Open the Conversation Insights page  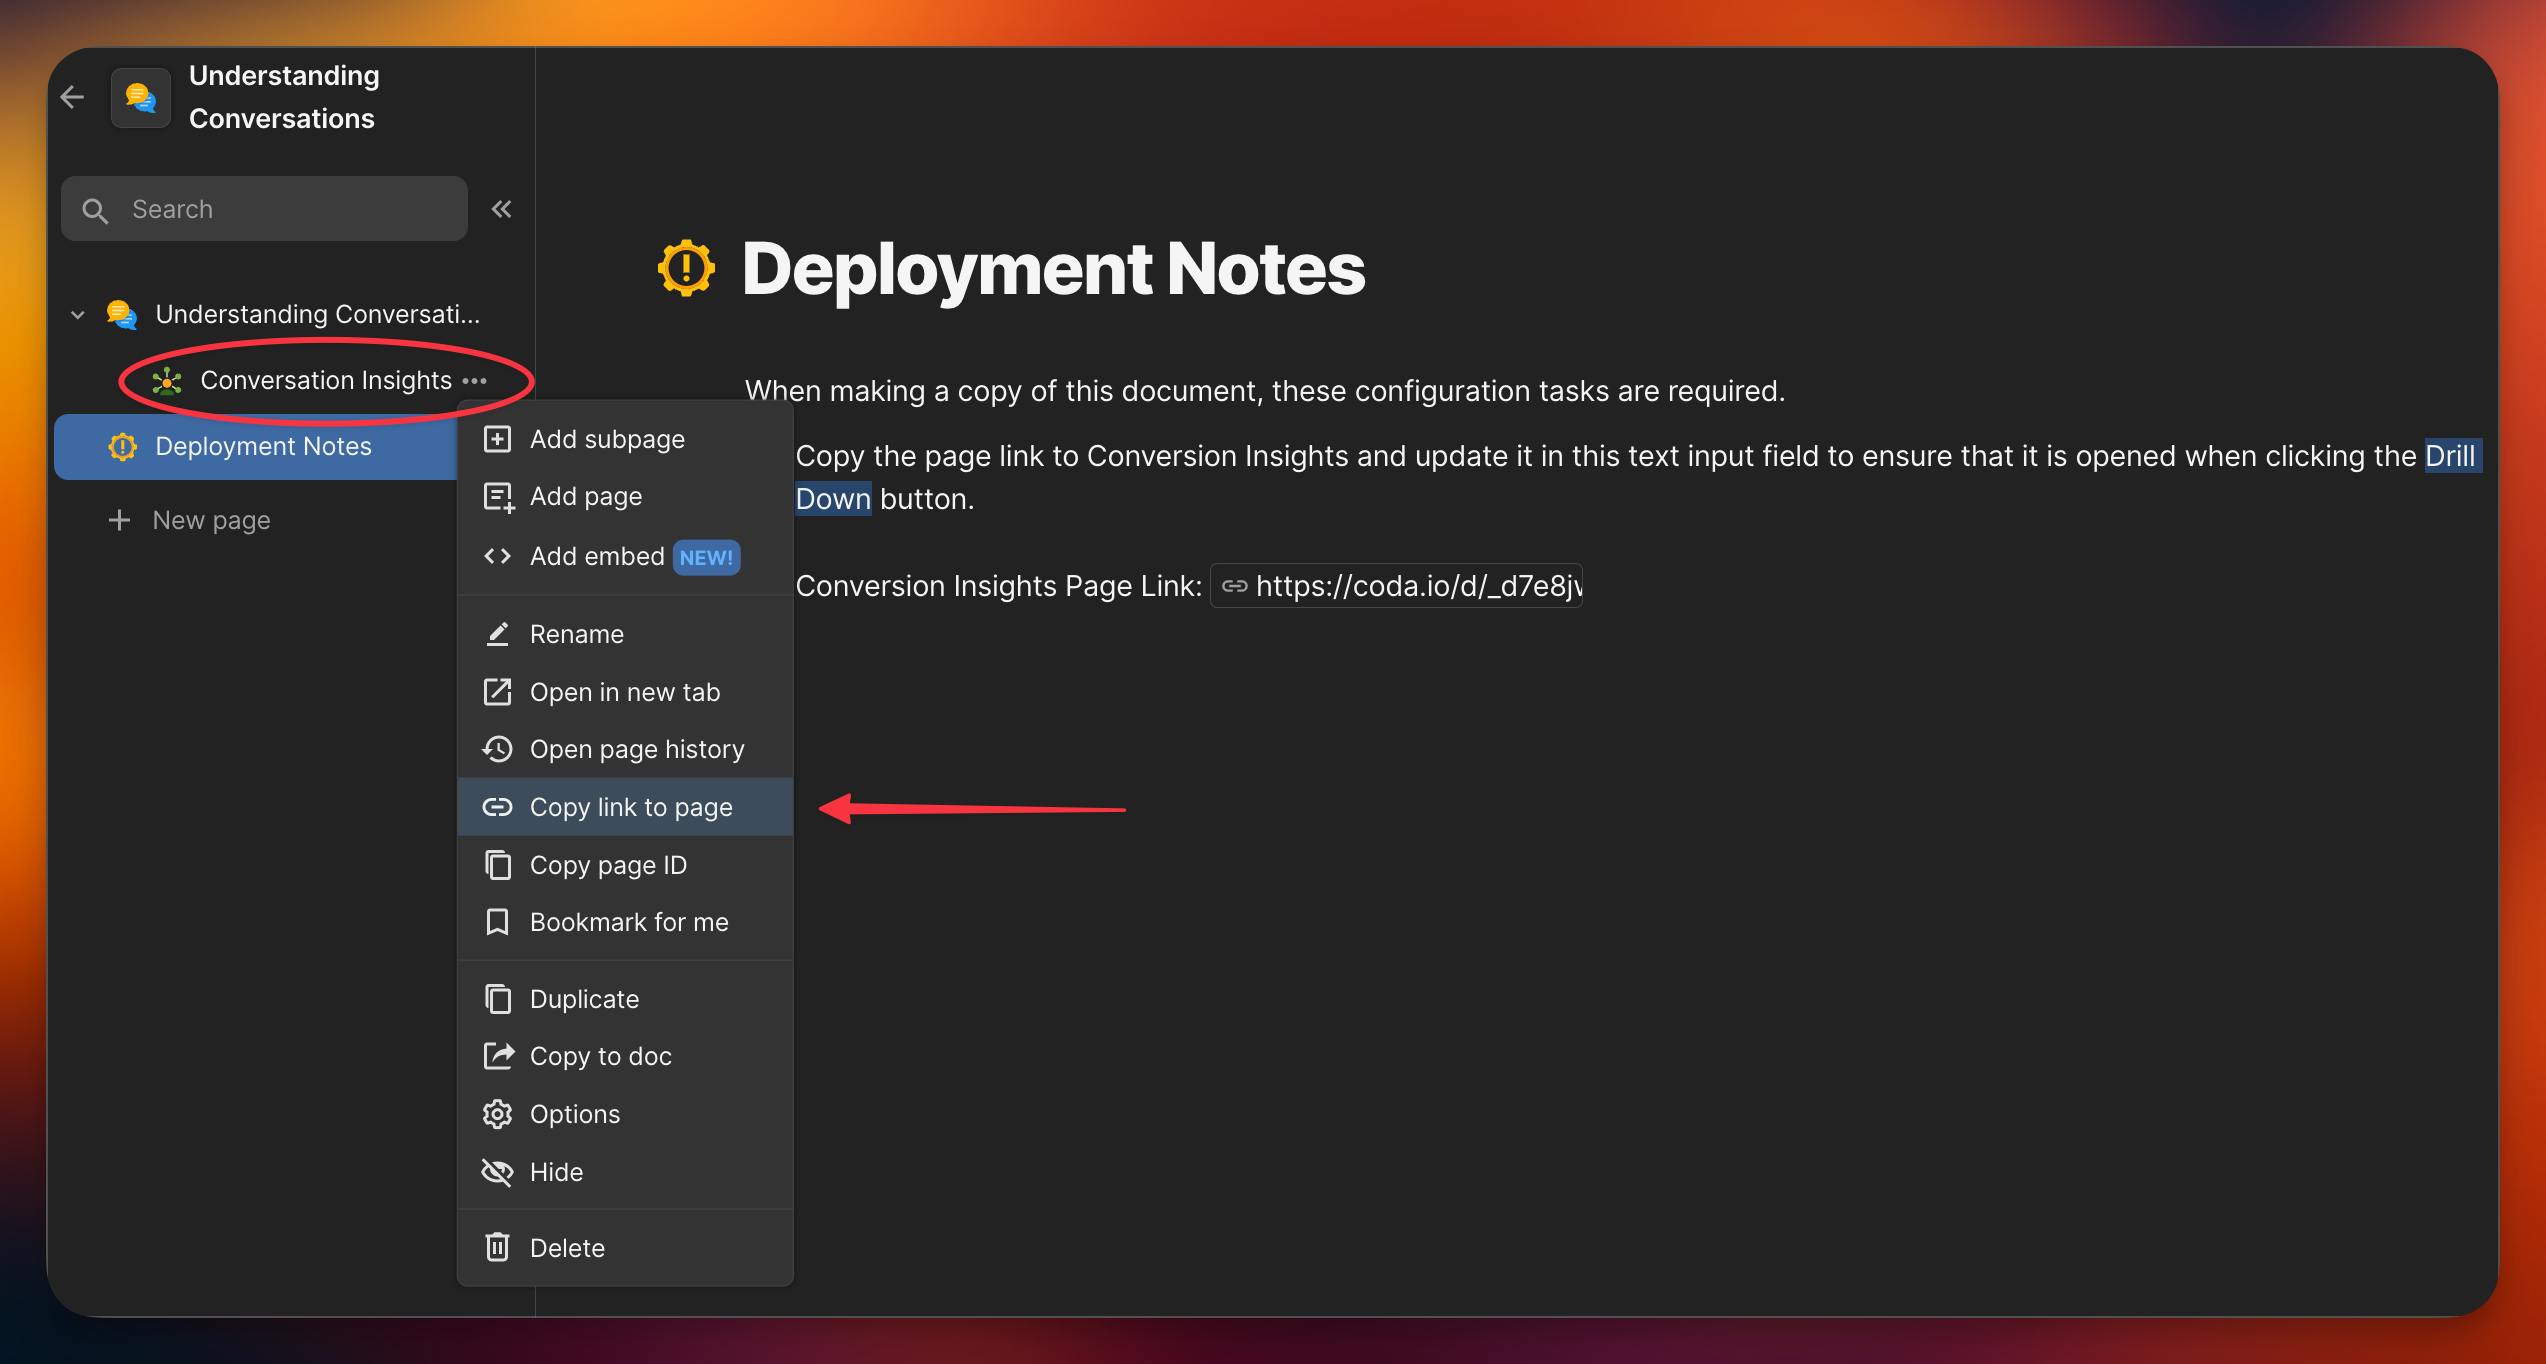(x=326, y=381)
